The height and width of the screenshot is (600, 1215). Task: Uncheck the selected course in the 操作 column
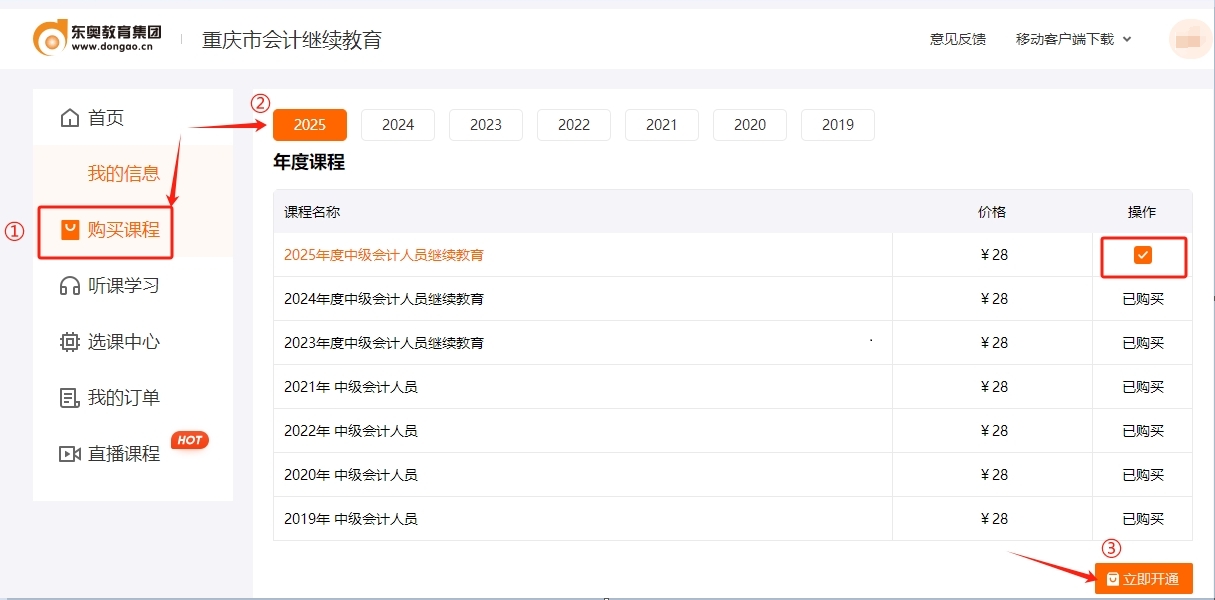point(1141,255)
